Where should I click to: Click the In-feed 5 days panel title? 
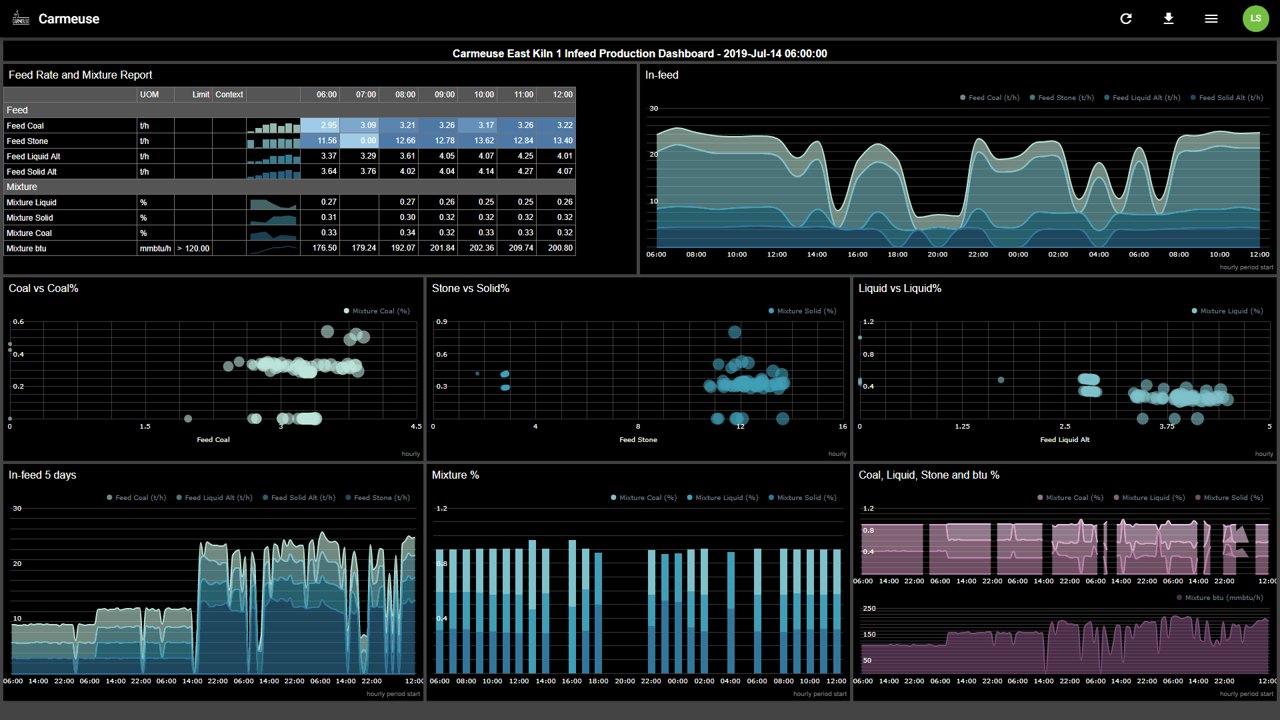[42, 475]
